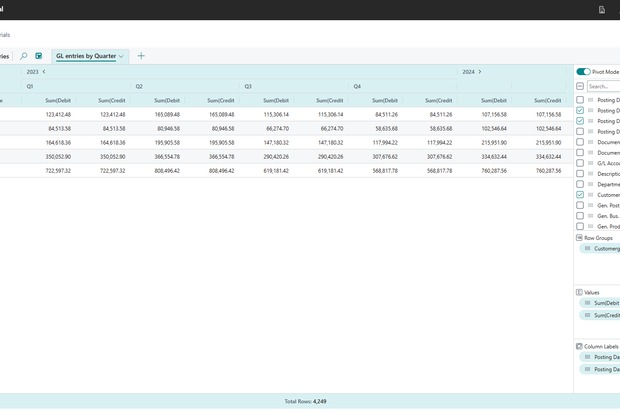
Task: Collapse the 2023 column group chevron
Action: point(44,72)
